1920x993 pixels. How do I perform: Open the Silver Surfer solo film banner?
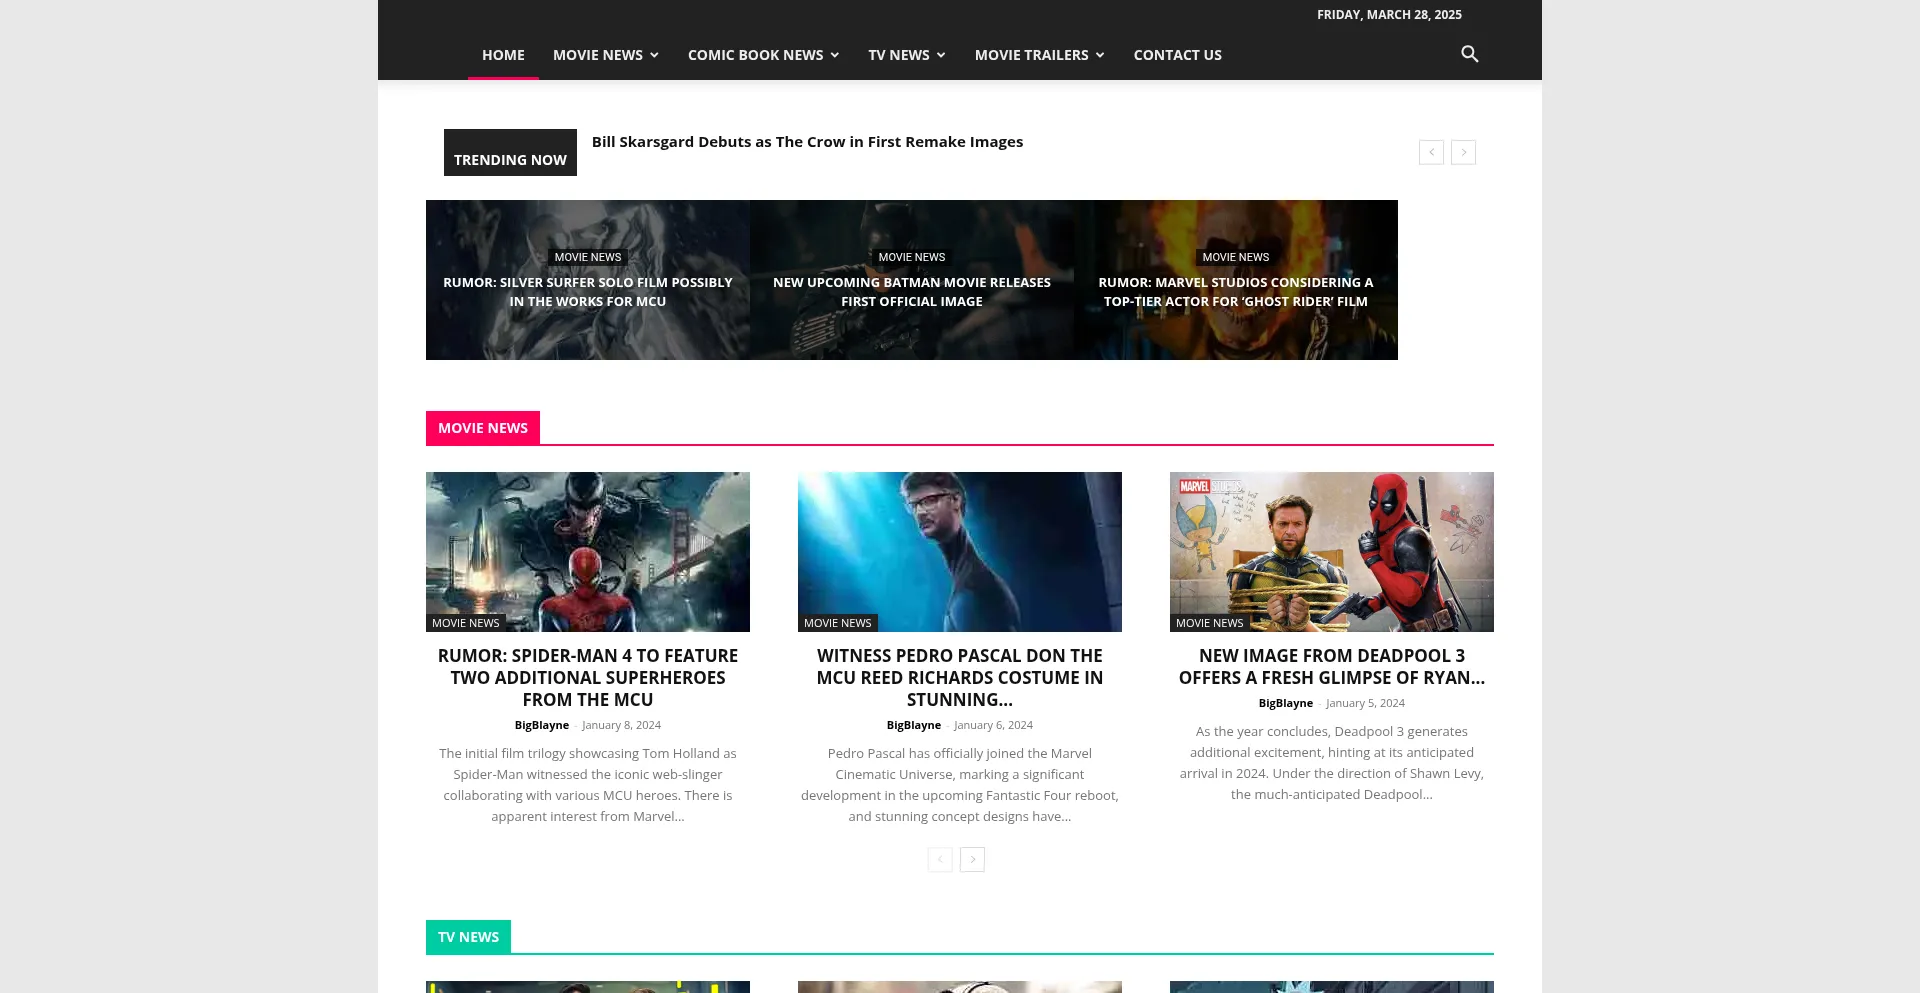[x=588, y=292]
